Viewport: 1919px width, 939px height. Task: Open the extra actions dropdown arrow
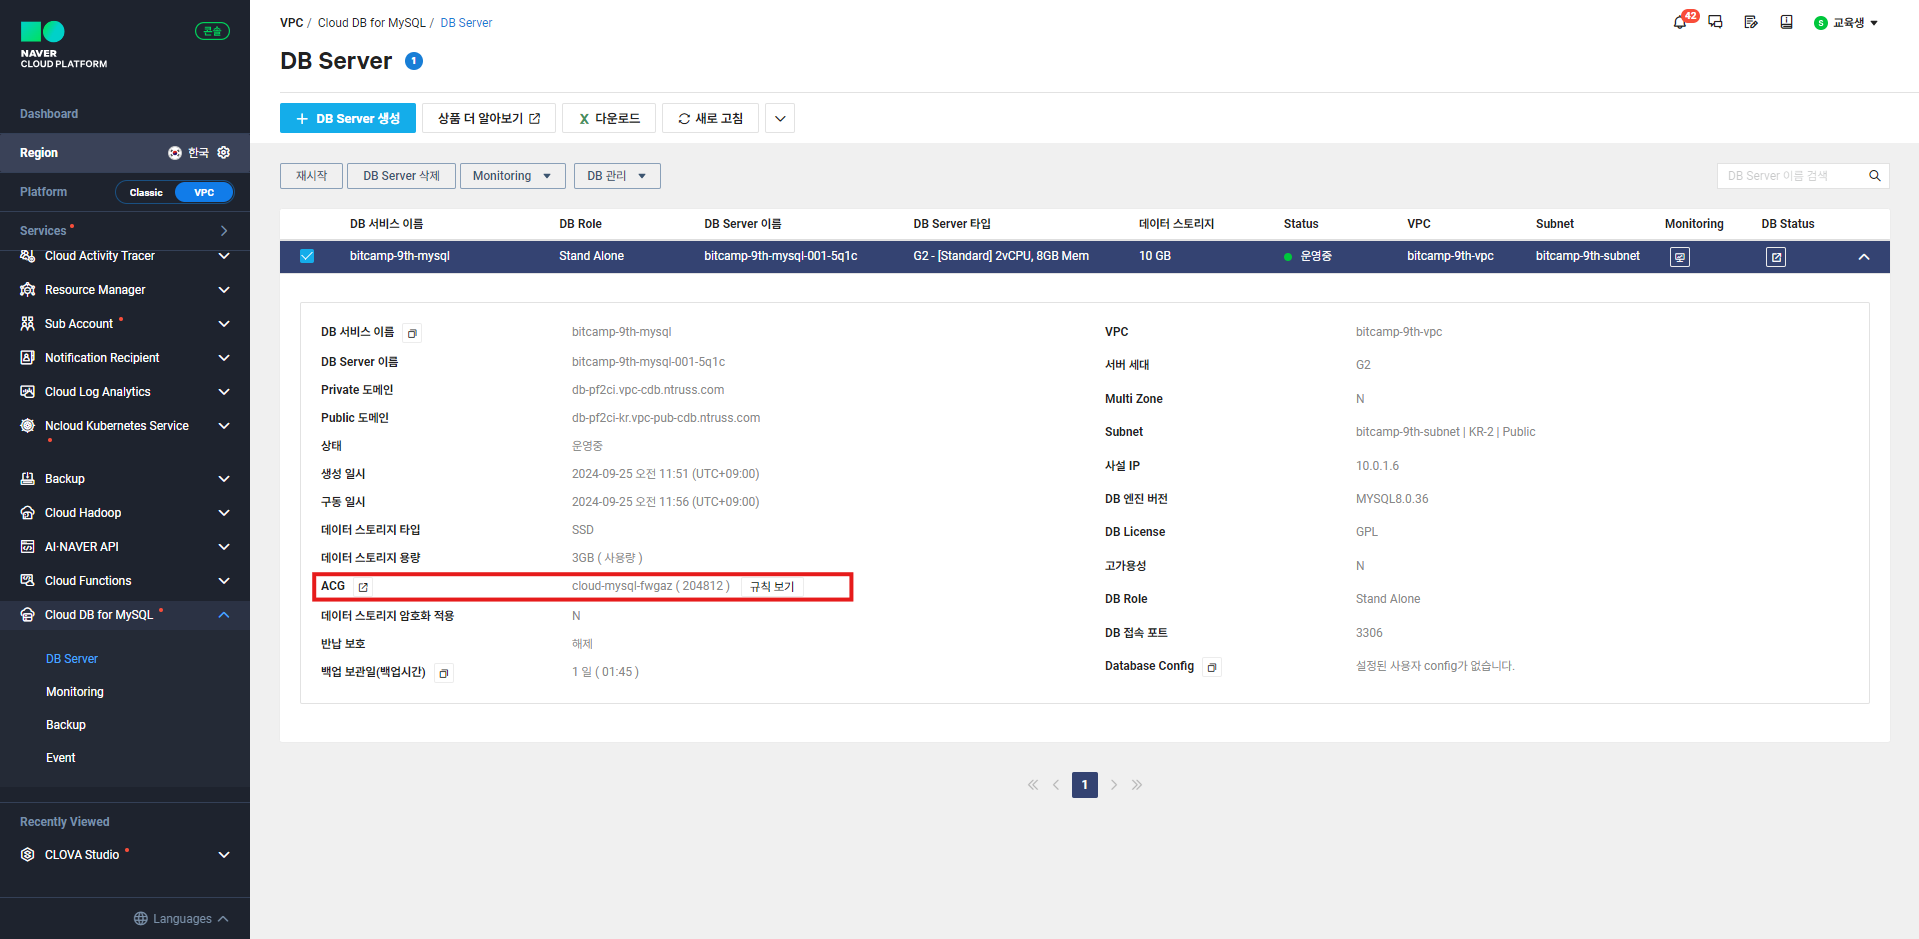[x=780, y=118]
